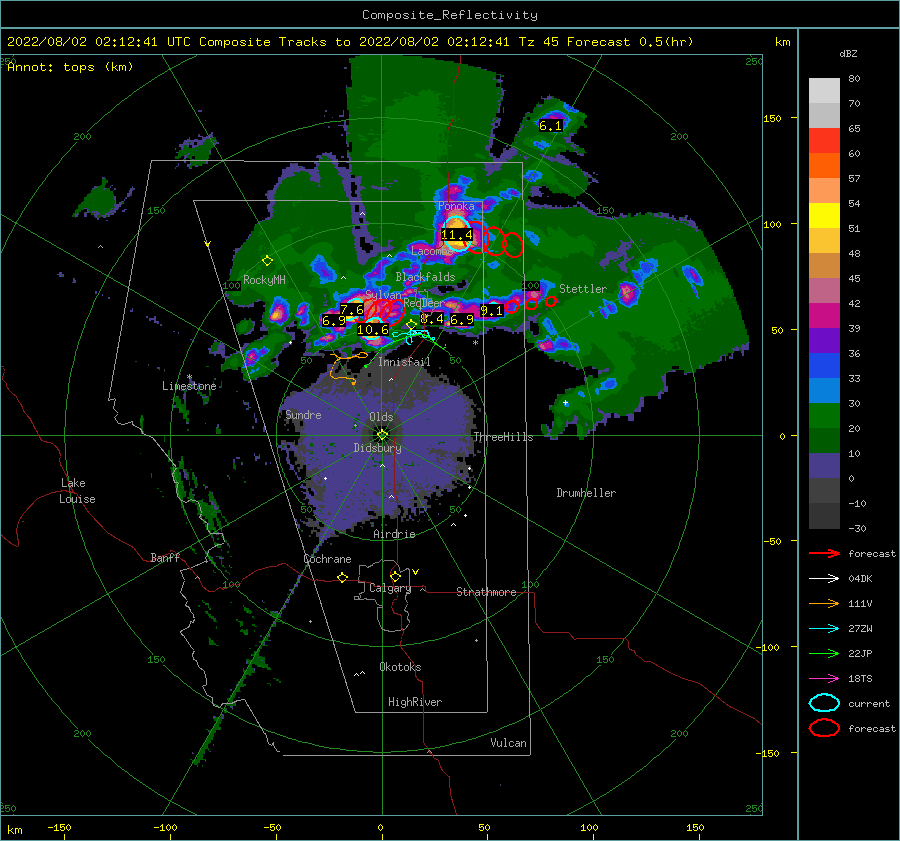Click the green 22JP arrow legend icon
Image resolution: width=900 pixels, height=841 pixels.
point(824,653)
